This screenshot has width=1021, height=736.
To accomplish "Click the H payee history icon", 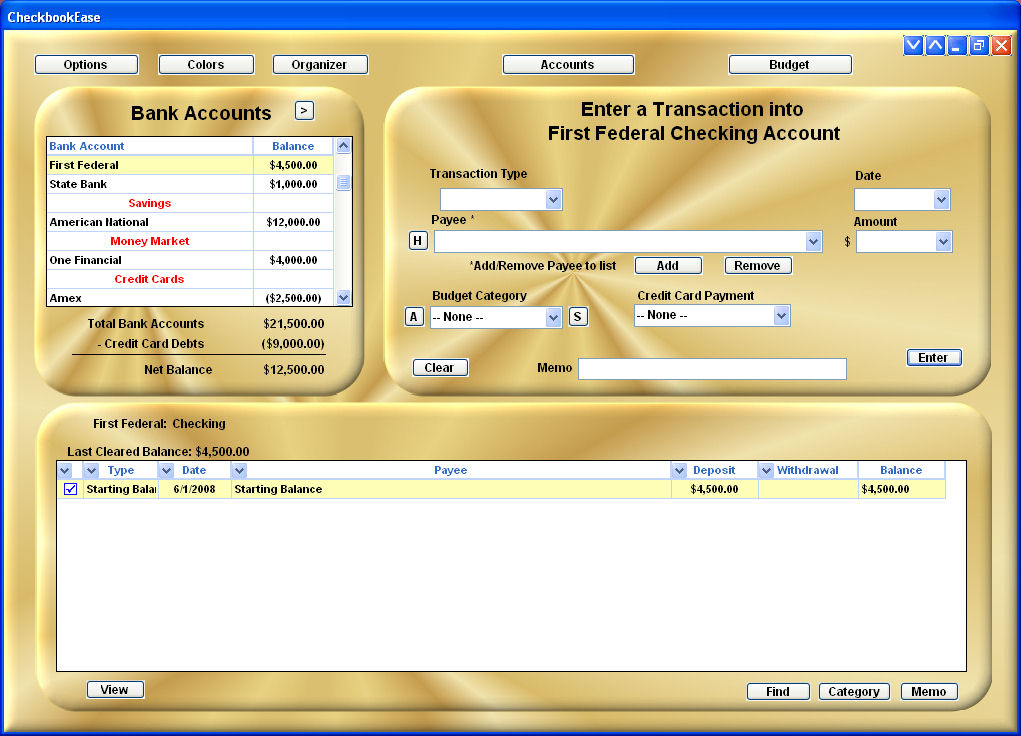I will coord(417,239).
